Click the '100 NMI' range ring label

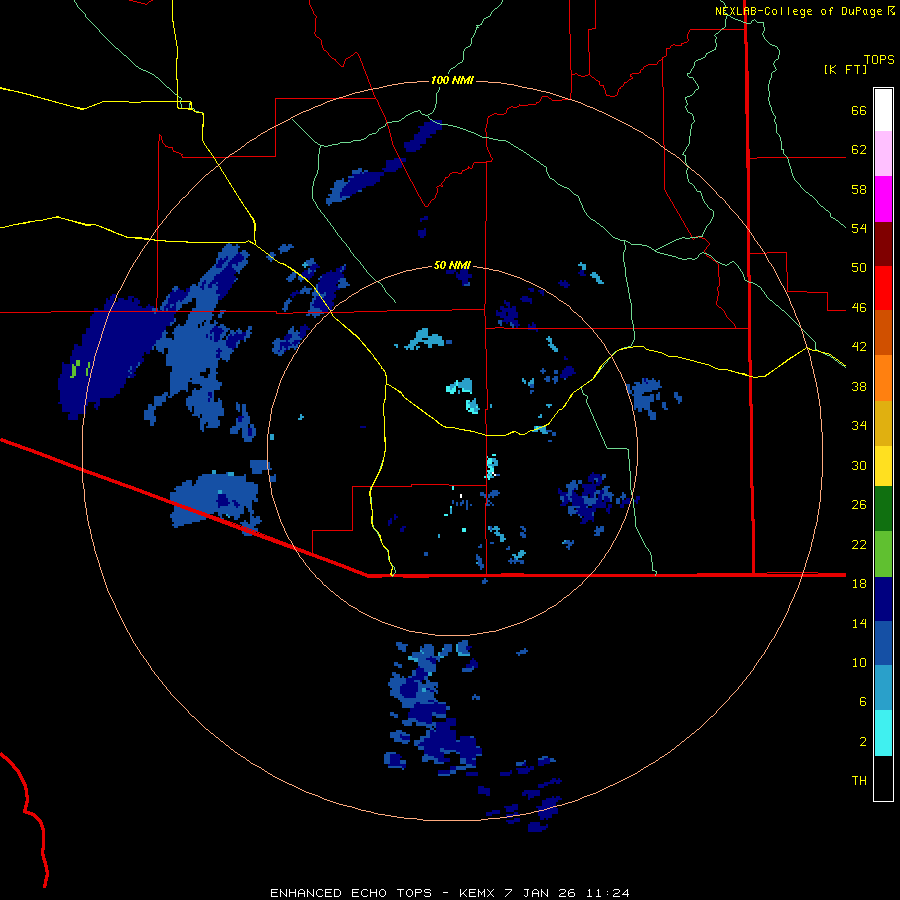pos(452,80)
